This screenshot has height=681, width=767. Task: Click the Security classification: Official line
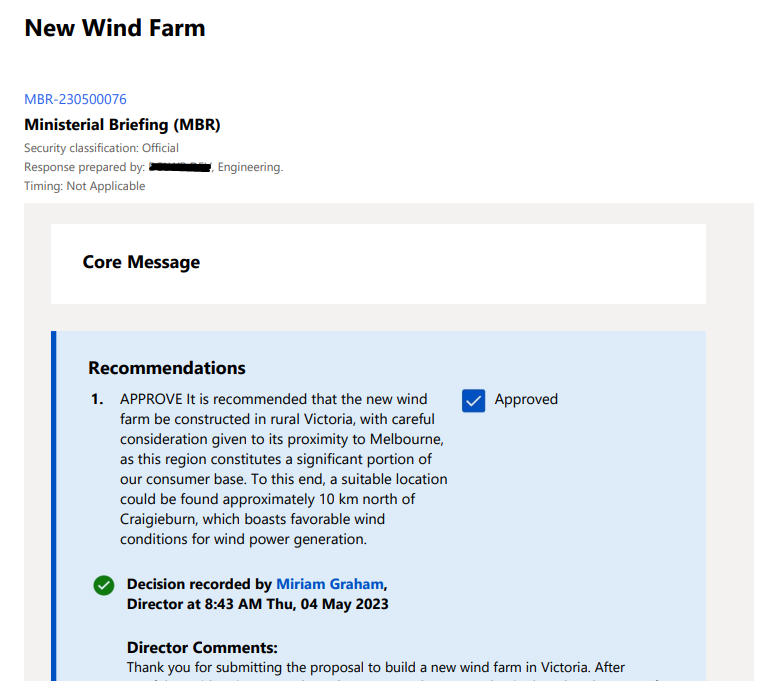101,148
